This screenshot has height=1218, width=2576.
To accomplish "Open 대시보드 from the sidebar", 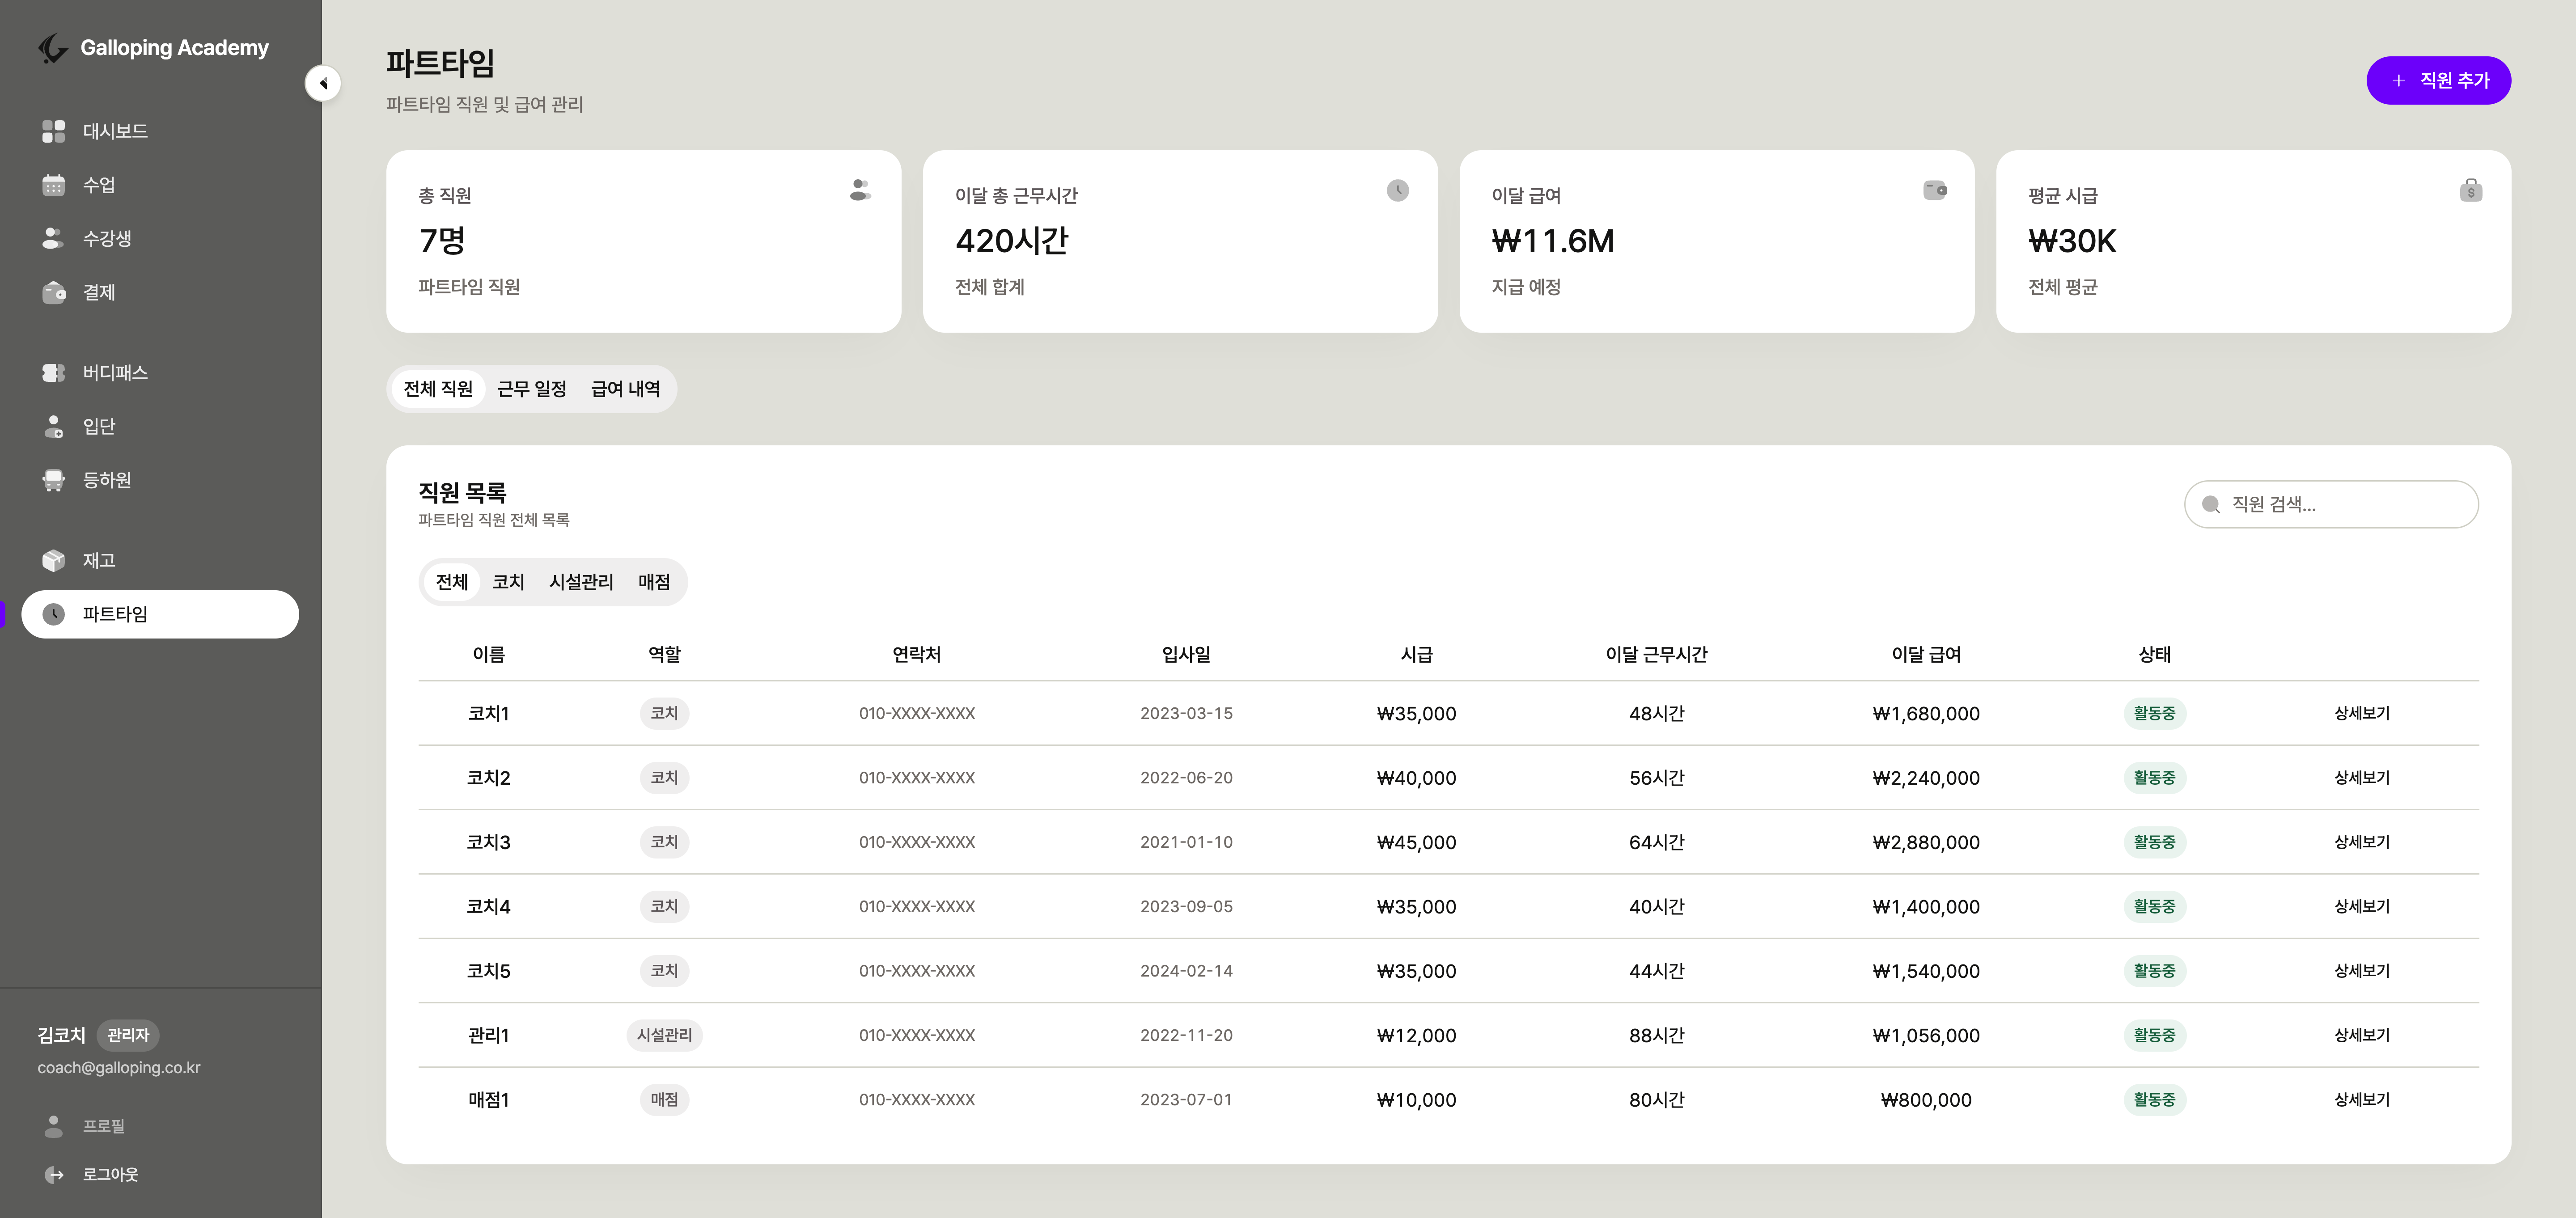I will [160, 131].
